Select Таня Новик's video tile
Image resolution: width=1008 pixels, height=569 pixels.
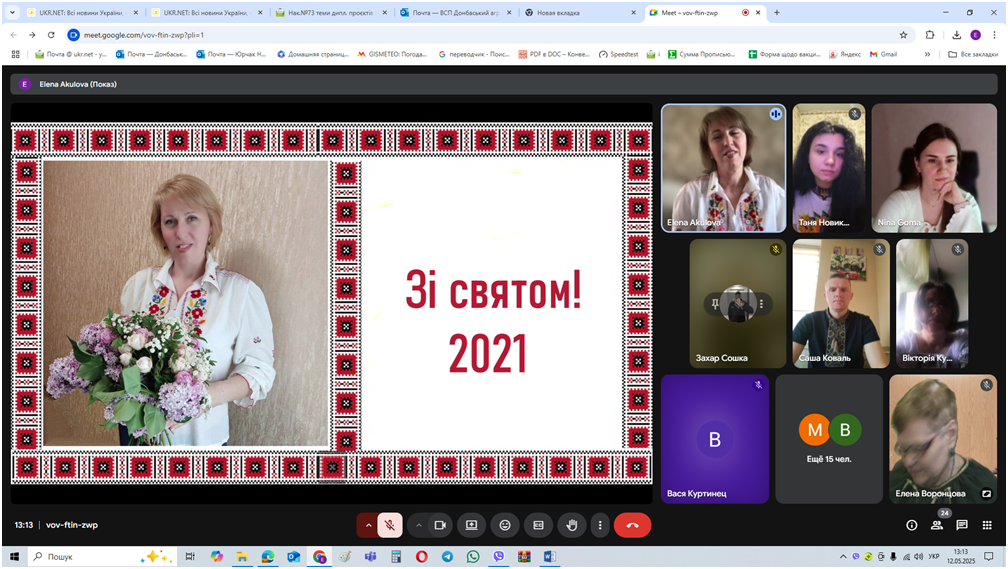pyautogui.click(x=829, y=168)
